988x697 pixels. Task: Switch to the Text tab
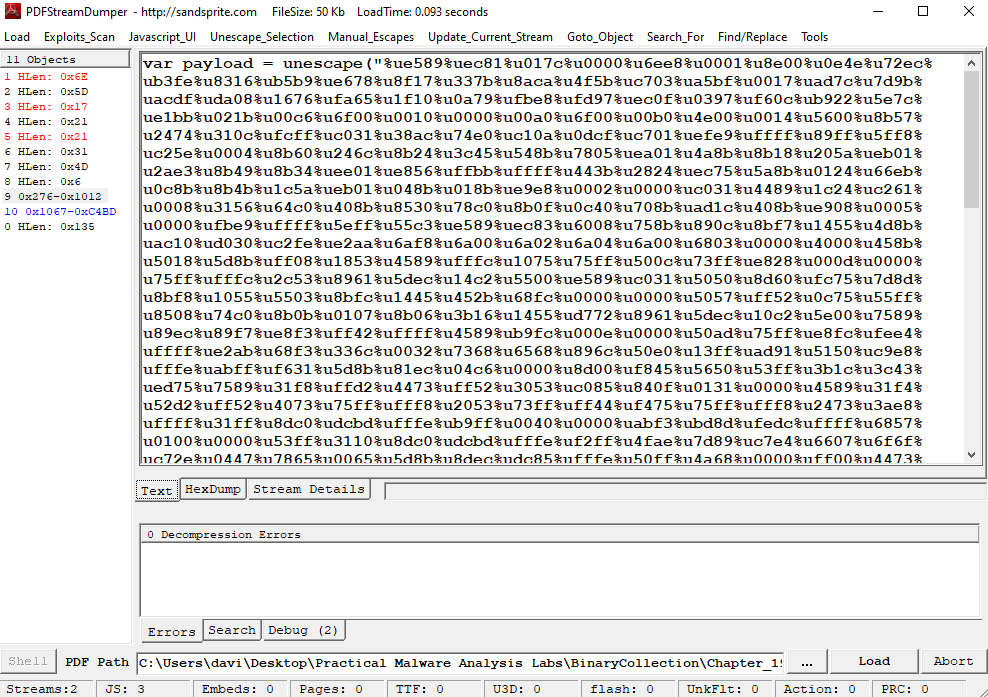(157, 490)
